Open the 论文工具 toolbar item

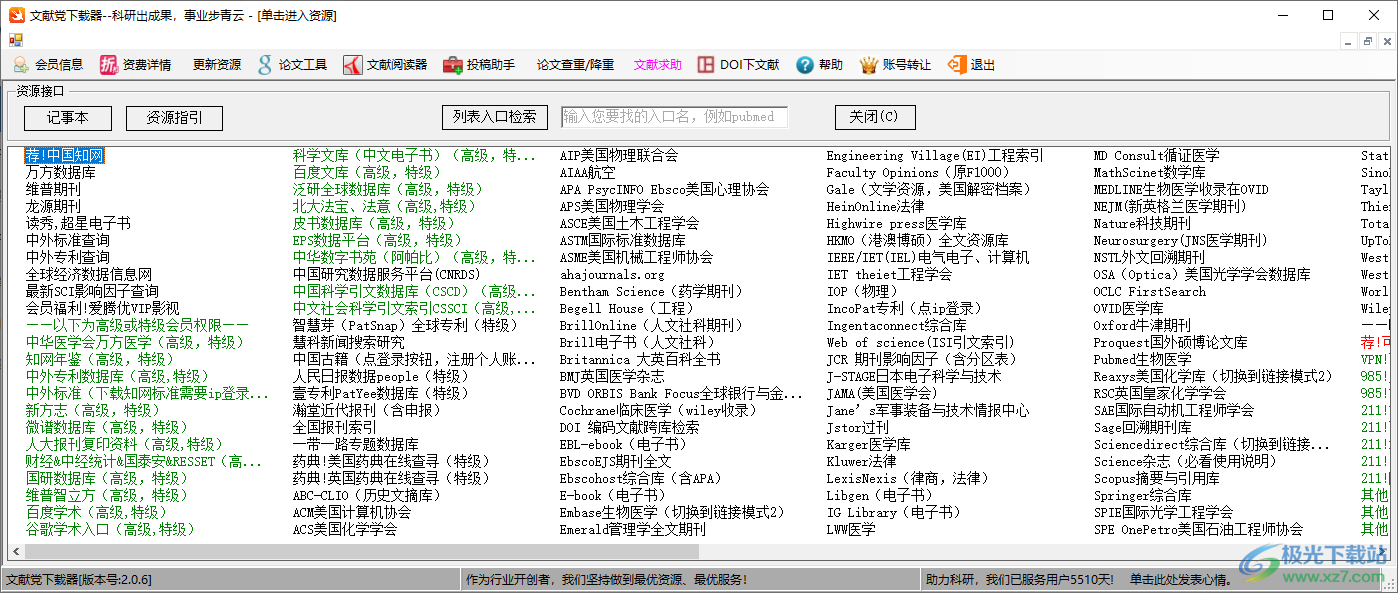(x=292, y=65)
